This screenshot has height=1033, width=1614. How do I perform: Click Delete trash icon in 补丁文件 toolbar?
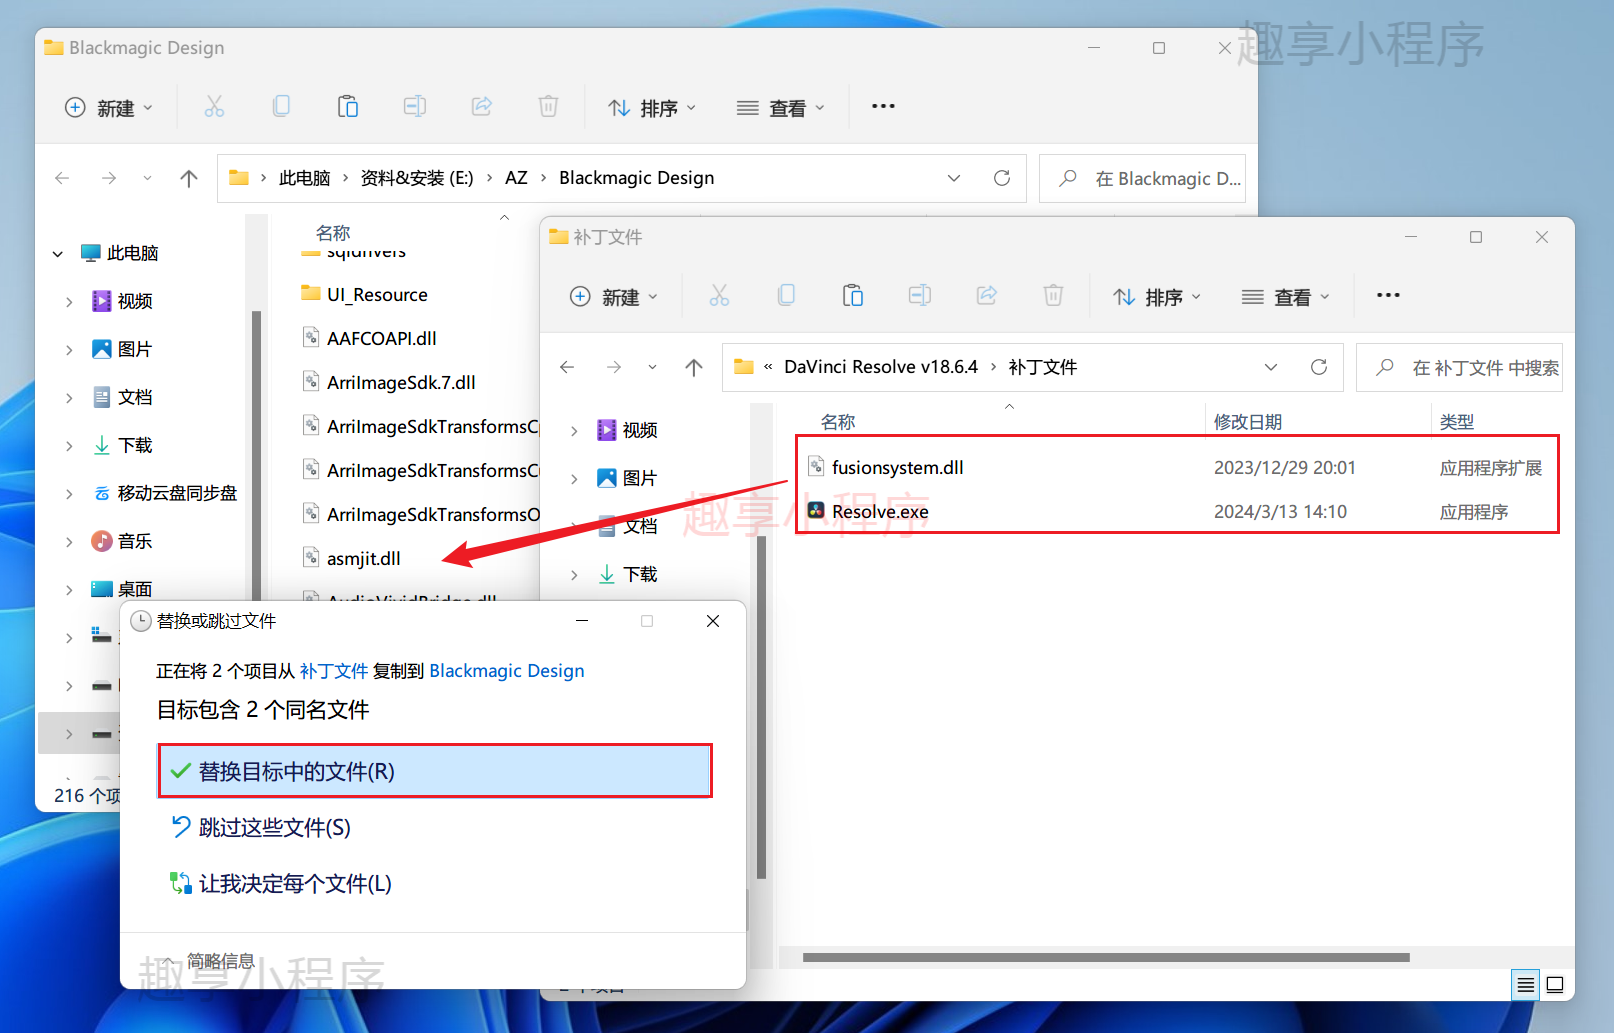tap(1053, 295)
